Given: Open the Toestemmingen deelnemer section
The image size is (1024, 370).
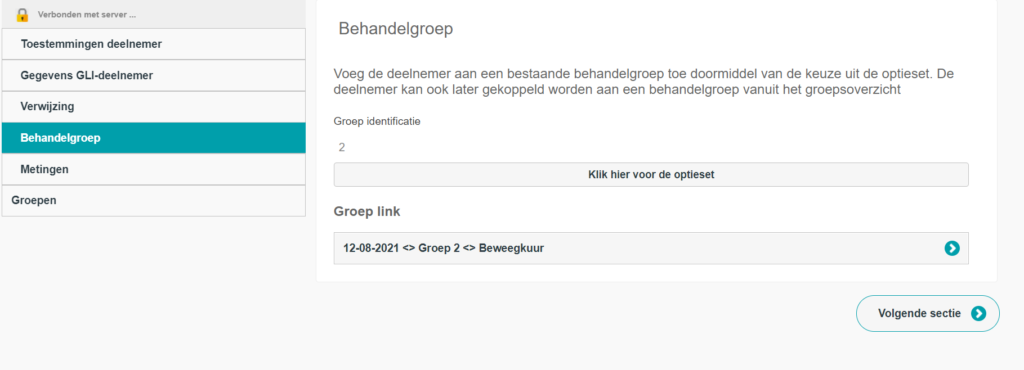Looking at the screenshot, I should pyautogui.click(x=153, y=44).
